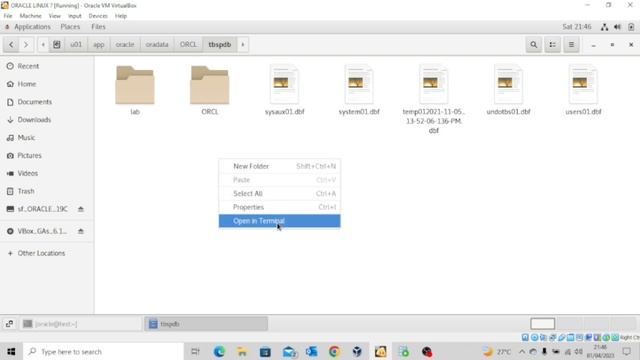This screenshot has width=640, height=360.
Task: Select the system01.dbf file
Action: [359, 84]
